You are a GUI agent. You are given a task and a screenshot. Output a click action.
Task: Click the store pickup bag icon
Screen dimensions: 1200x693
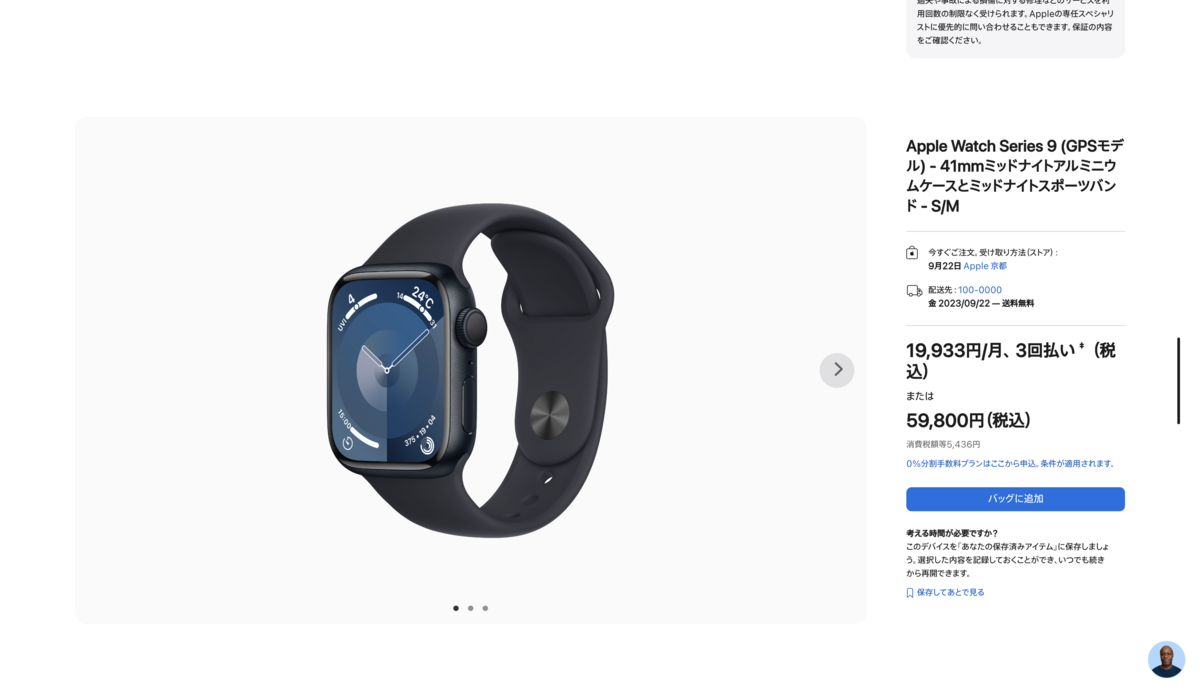(912, 253)
